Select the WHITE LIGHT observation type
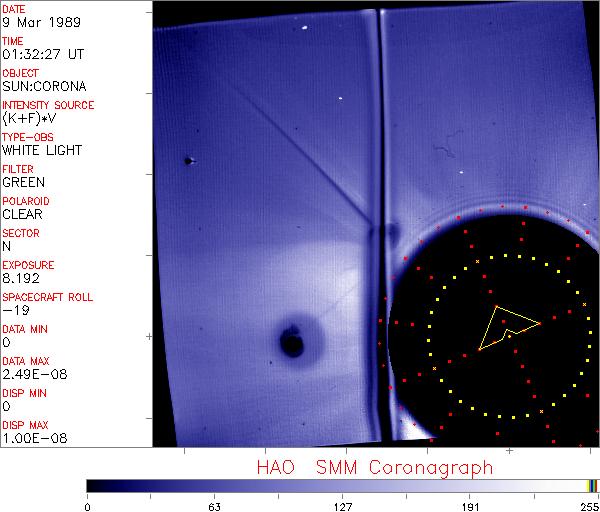The image size is (600, 512). click(41, 151)
